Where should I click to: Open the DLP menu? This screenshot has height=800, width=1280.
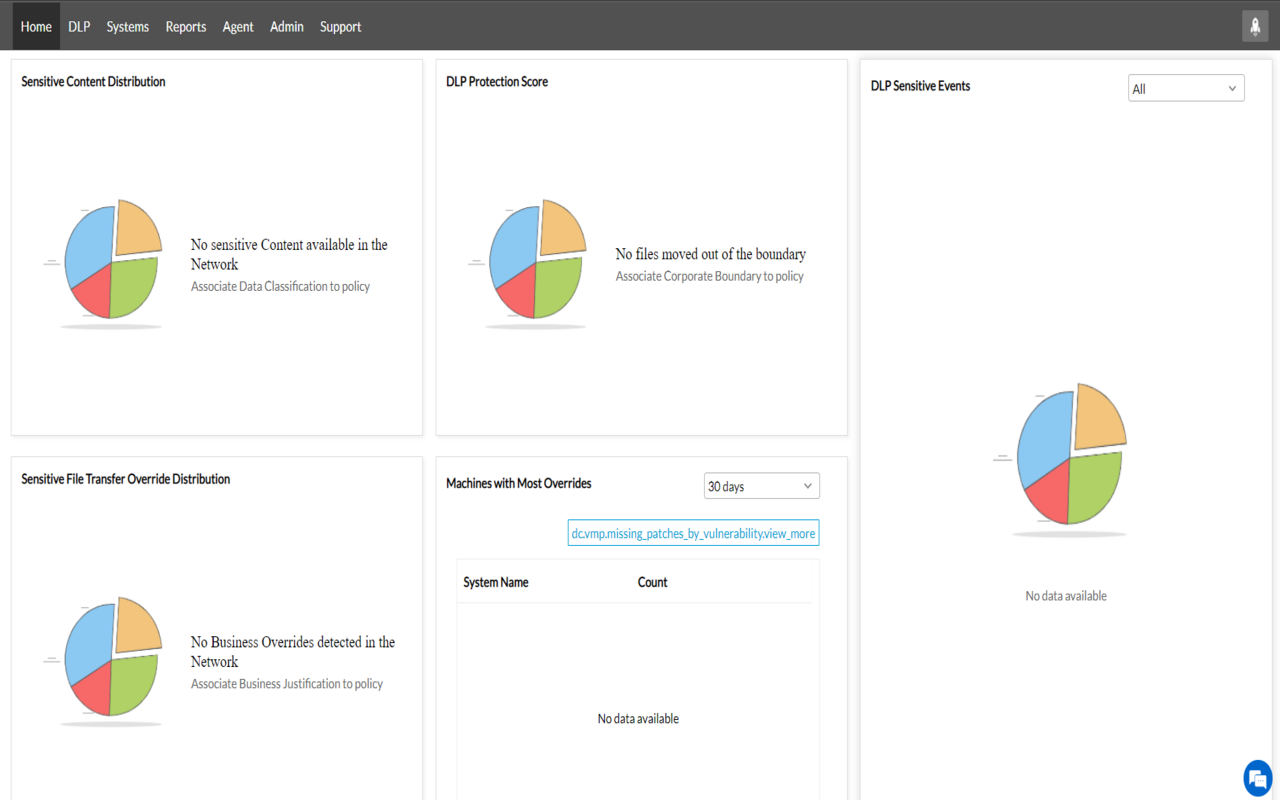click(x=79, y=26)
